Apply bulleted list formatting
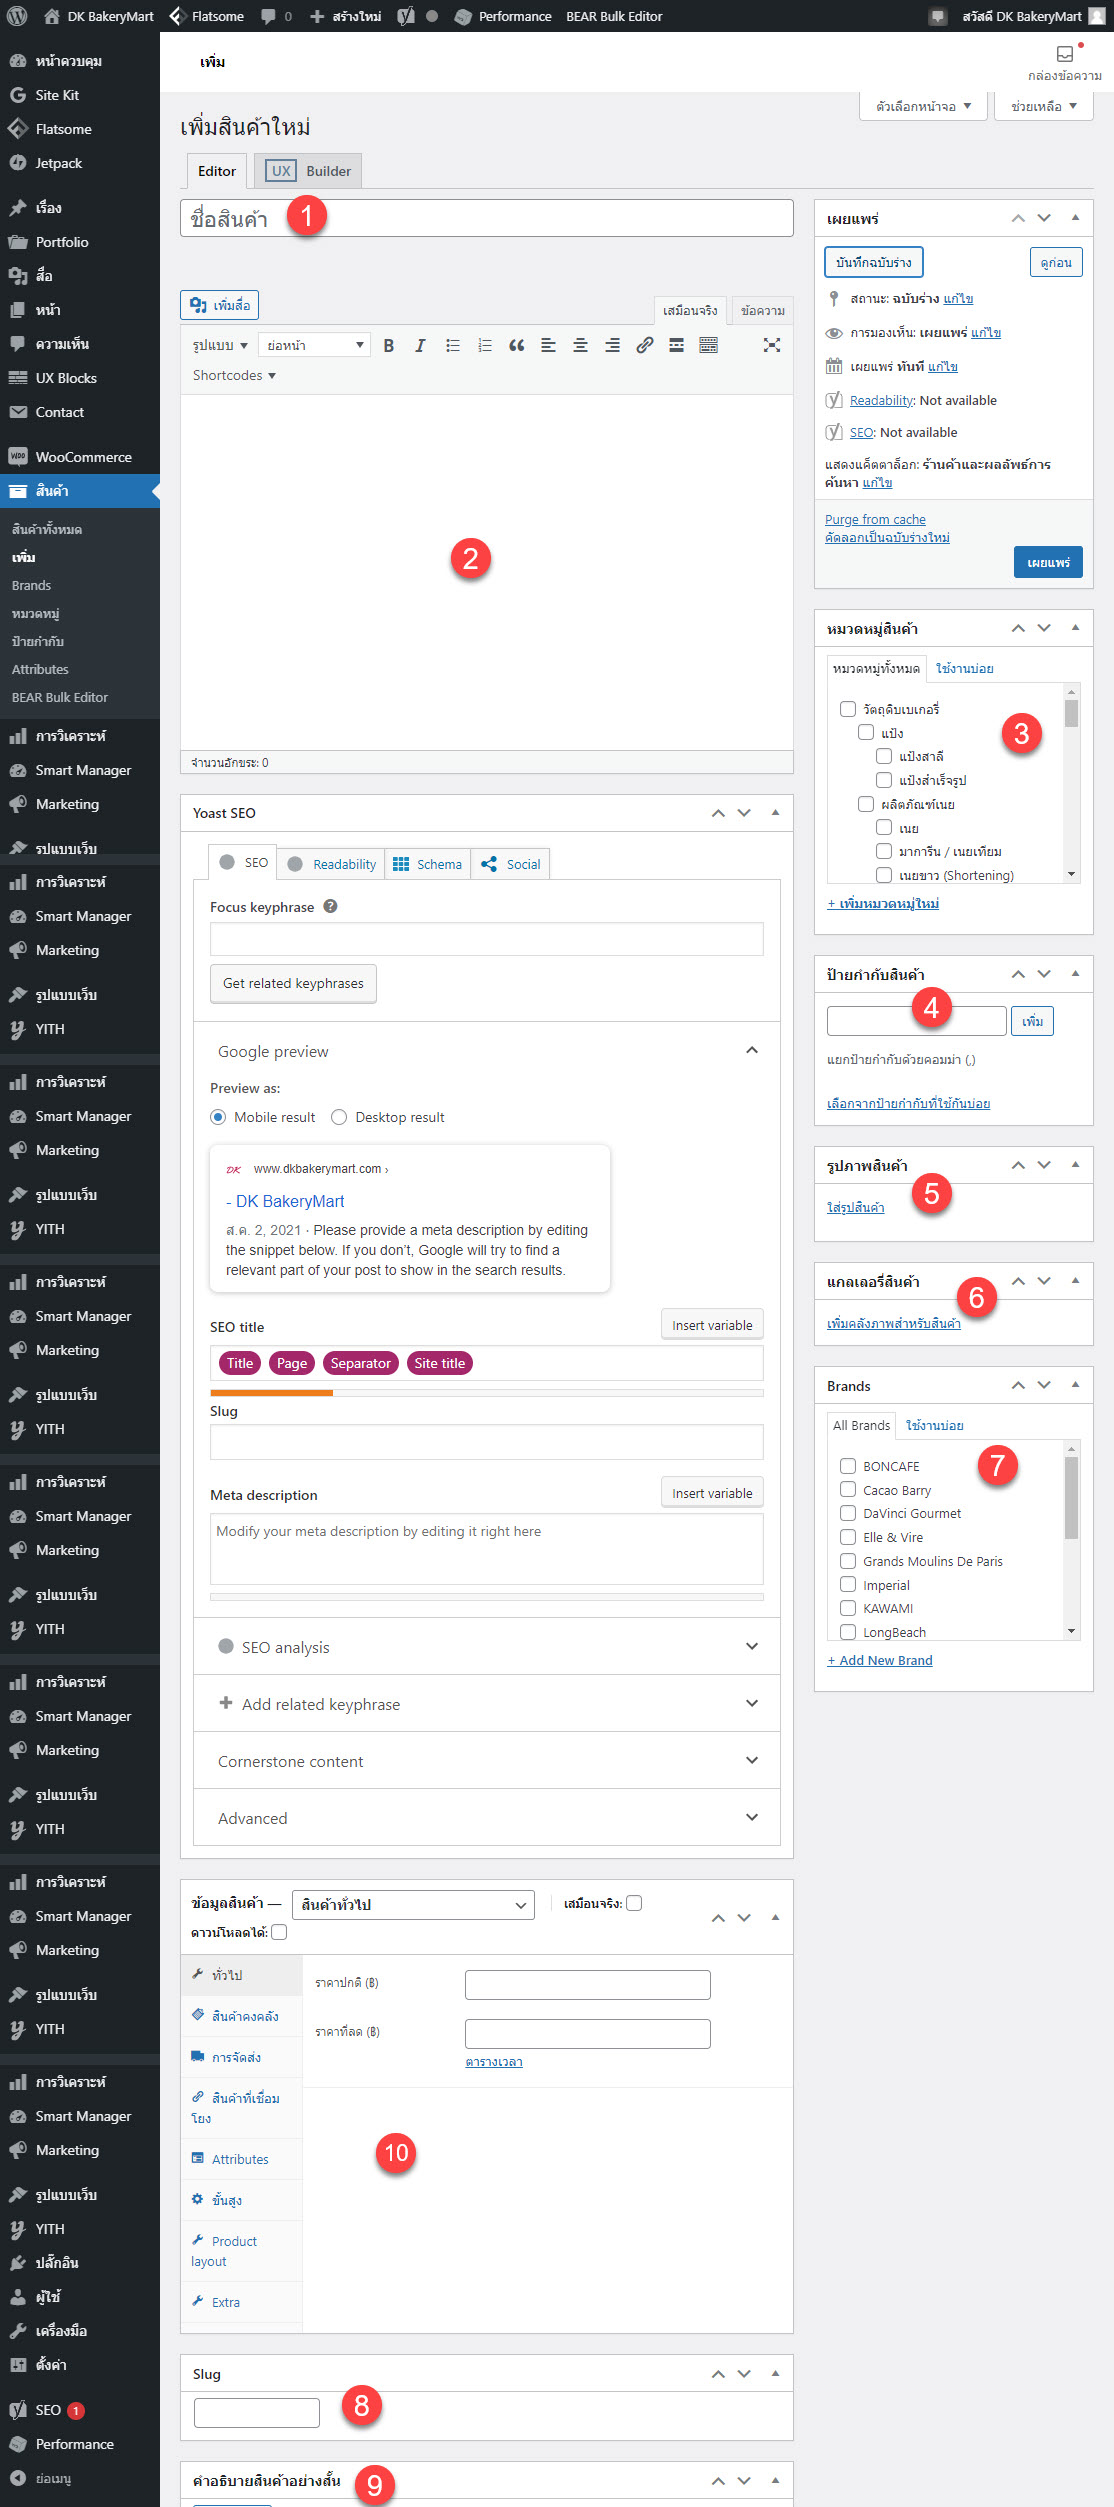 coord(453,345)
